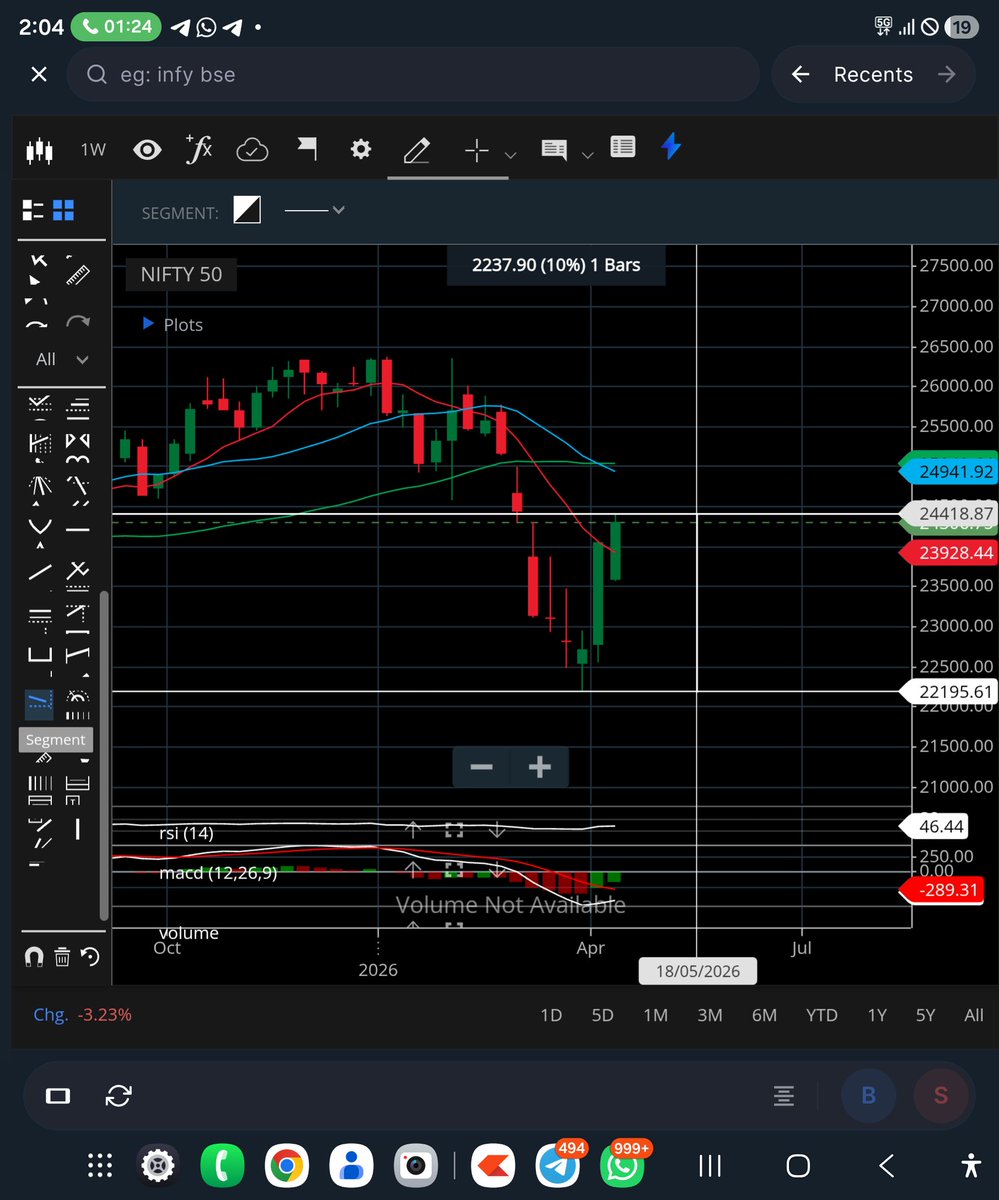Restore default with circular arrow icon

pos(90,957)
